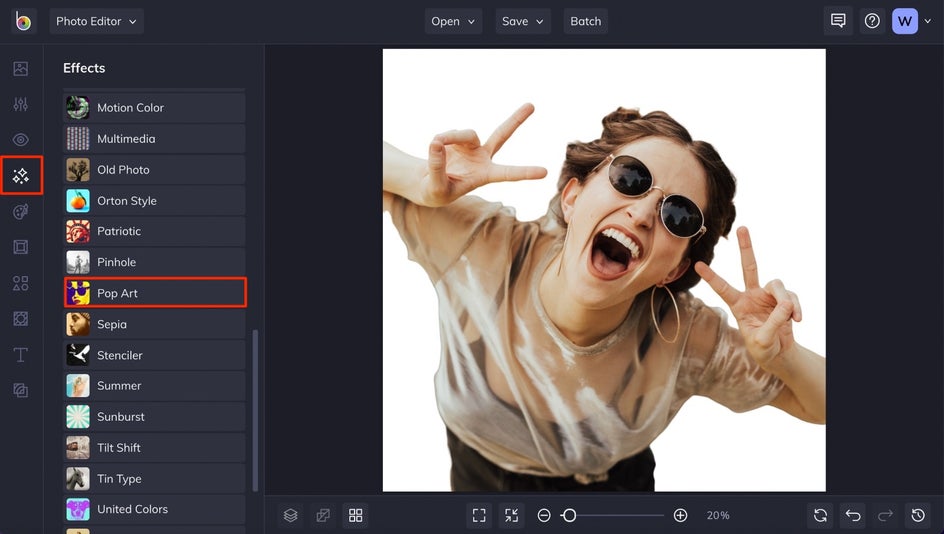Choose the Sepia effect
Viewport: 944px width, 534px height.
[x=154, y=324]
